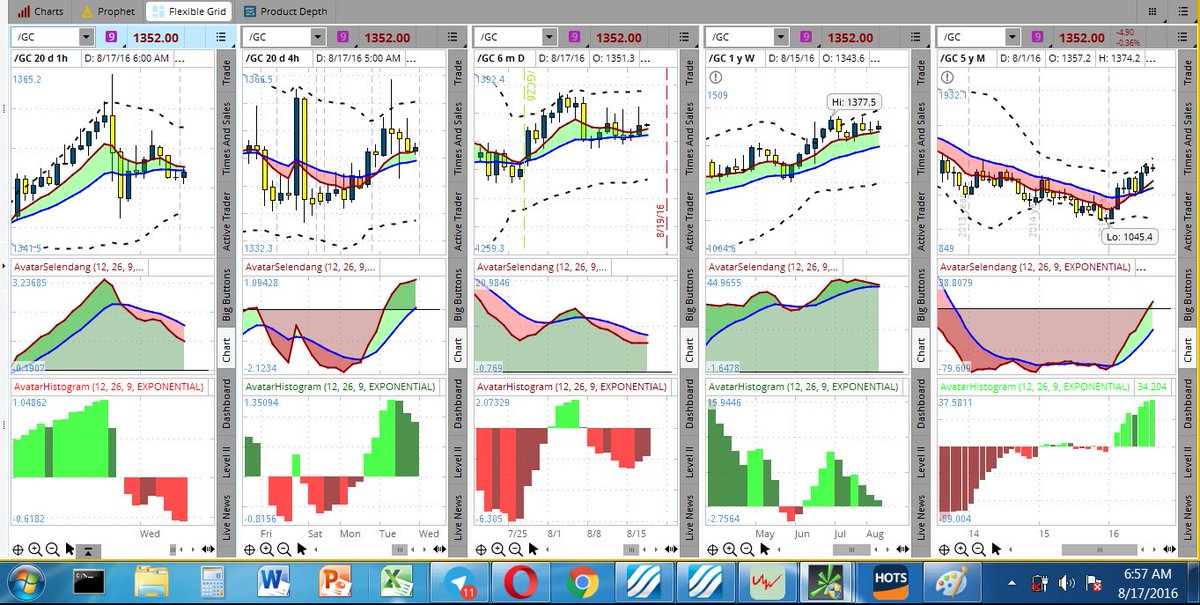Image resolution: width=1200 pixels, height=605 pixels.
Task: Select crosshair tool under the 20 d 1h chart
Action: [x=17, y=549]
